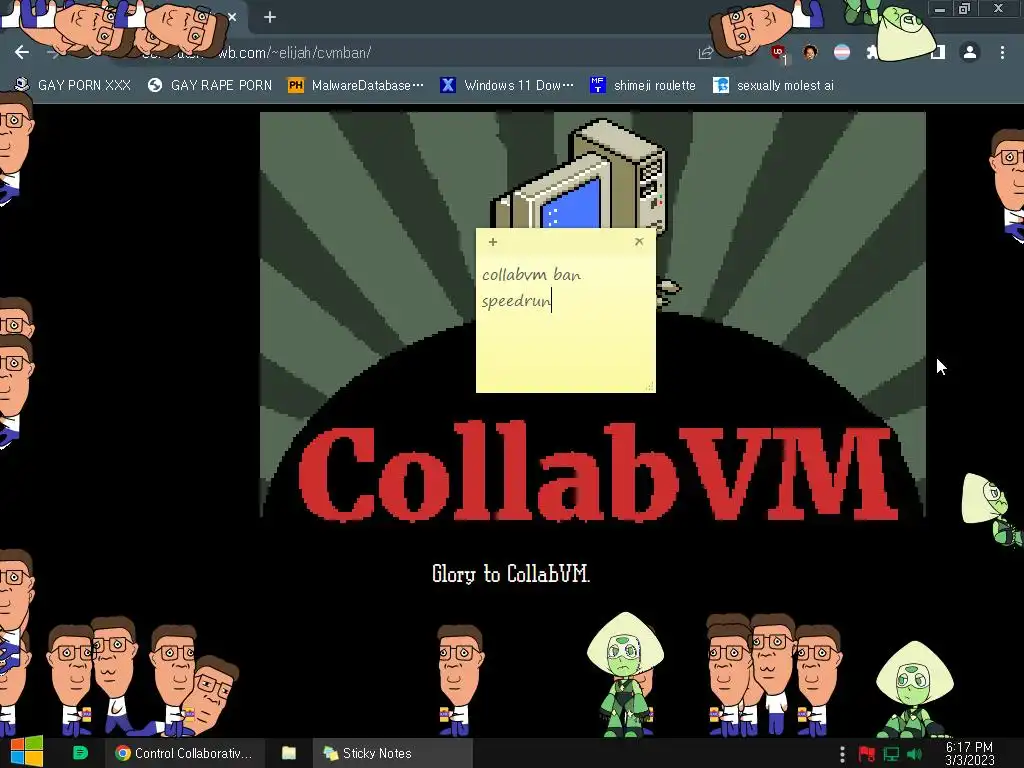The image size is (1024, 768).
Task: Go back with the browser back arrow
Action: [22, 52]
